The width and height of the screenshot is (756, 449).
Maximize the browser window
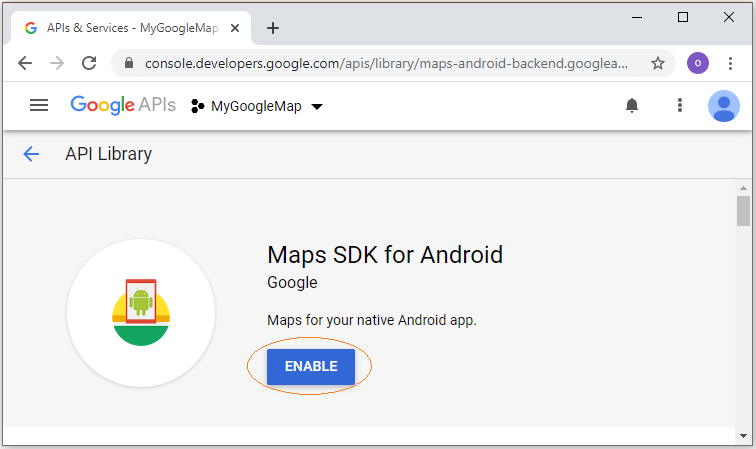(683, 18)
